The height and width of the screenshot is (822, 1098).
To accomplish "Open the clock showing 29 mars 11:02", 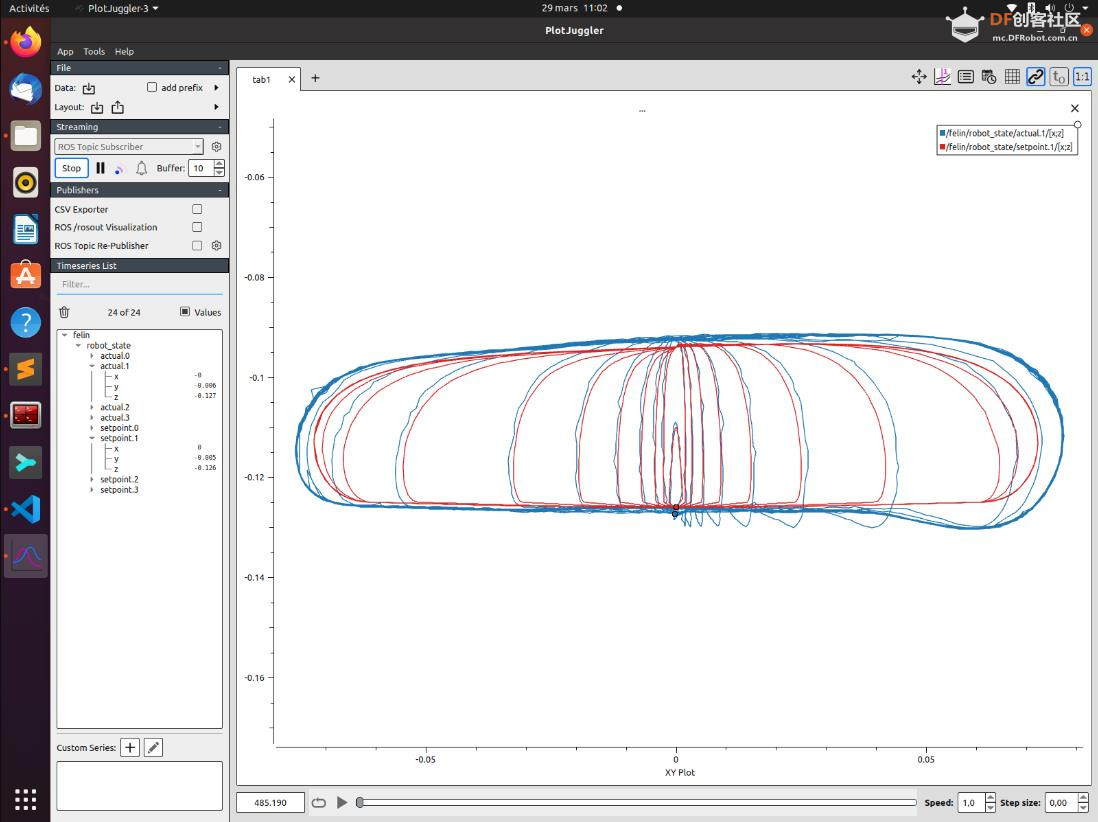I will point(574,8).
